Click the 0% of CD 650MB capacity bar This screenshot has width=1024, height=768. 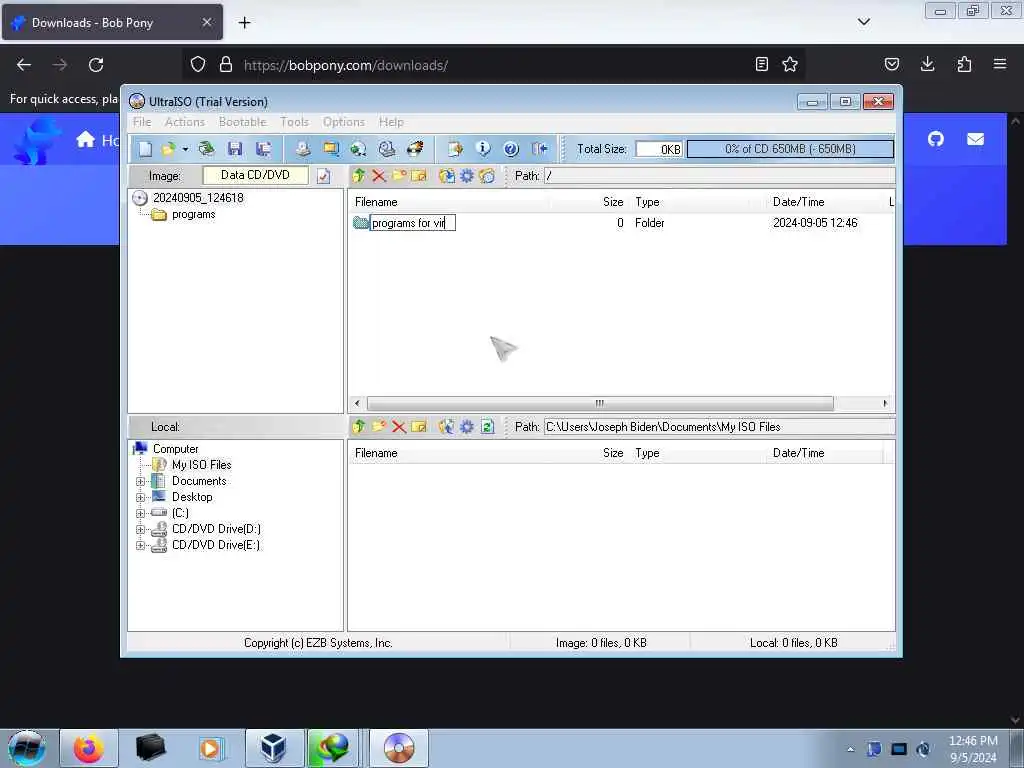point(790,149)
